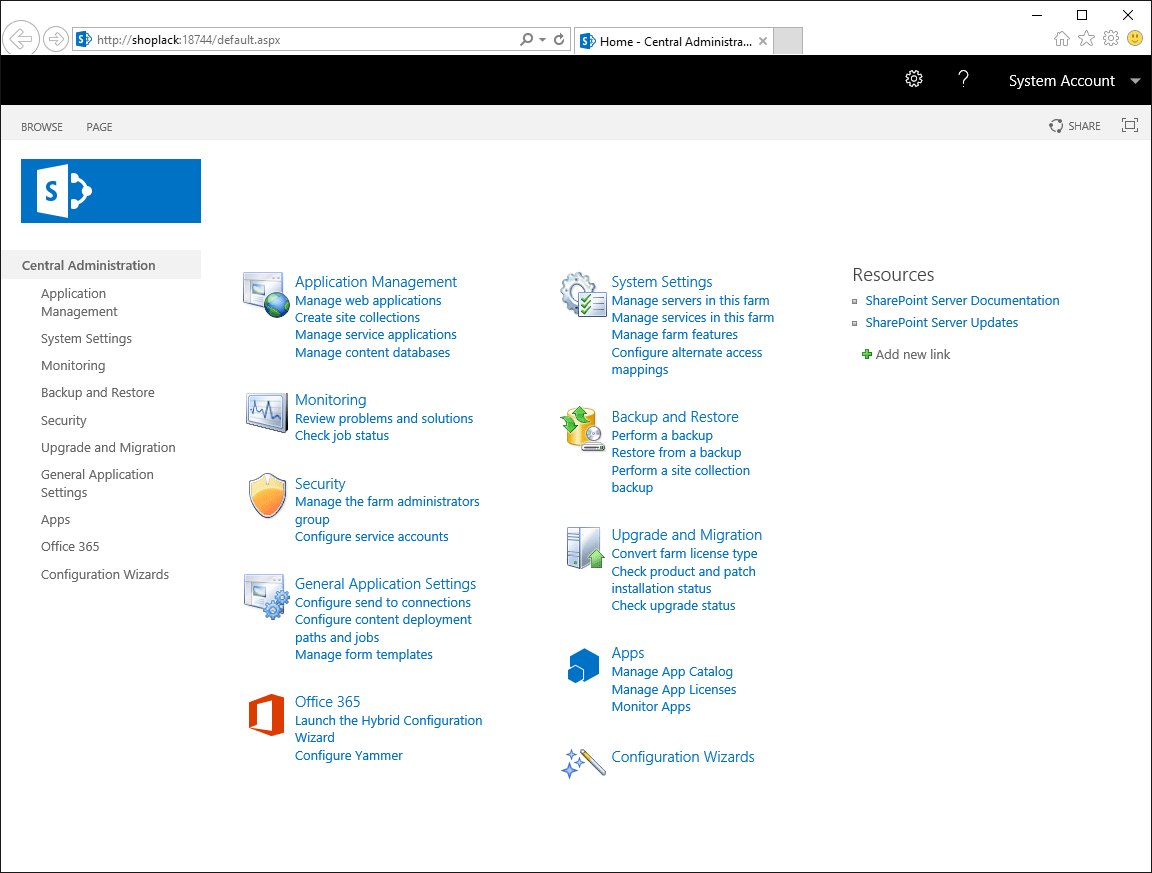This screenshot has width=1152, height=873.
Task: Refresh the page in address bar
Action: point(559,40)
